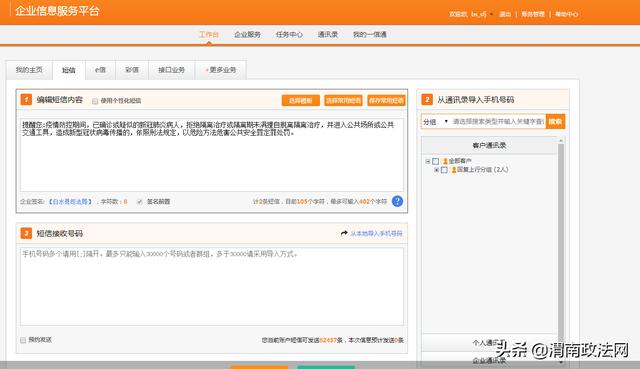Image resolution: width=640 pixels, height=369 pixels.
Task: Click the phone number recipients text area
Action: (212, 286)
